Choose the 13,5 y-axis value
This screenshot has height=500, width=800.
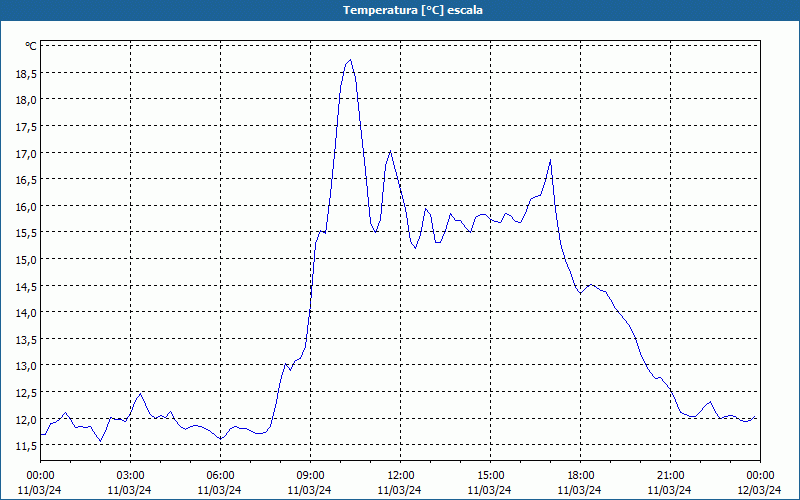26,340
